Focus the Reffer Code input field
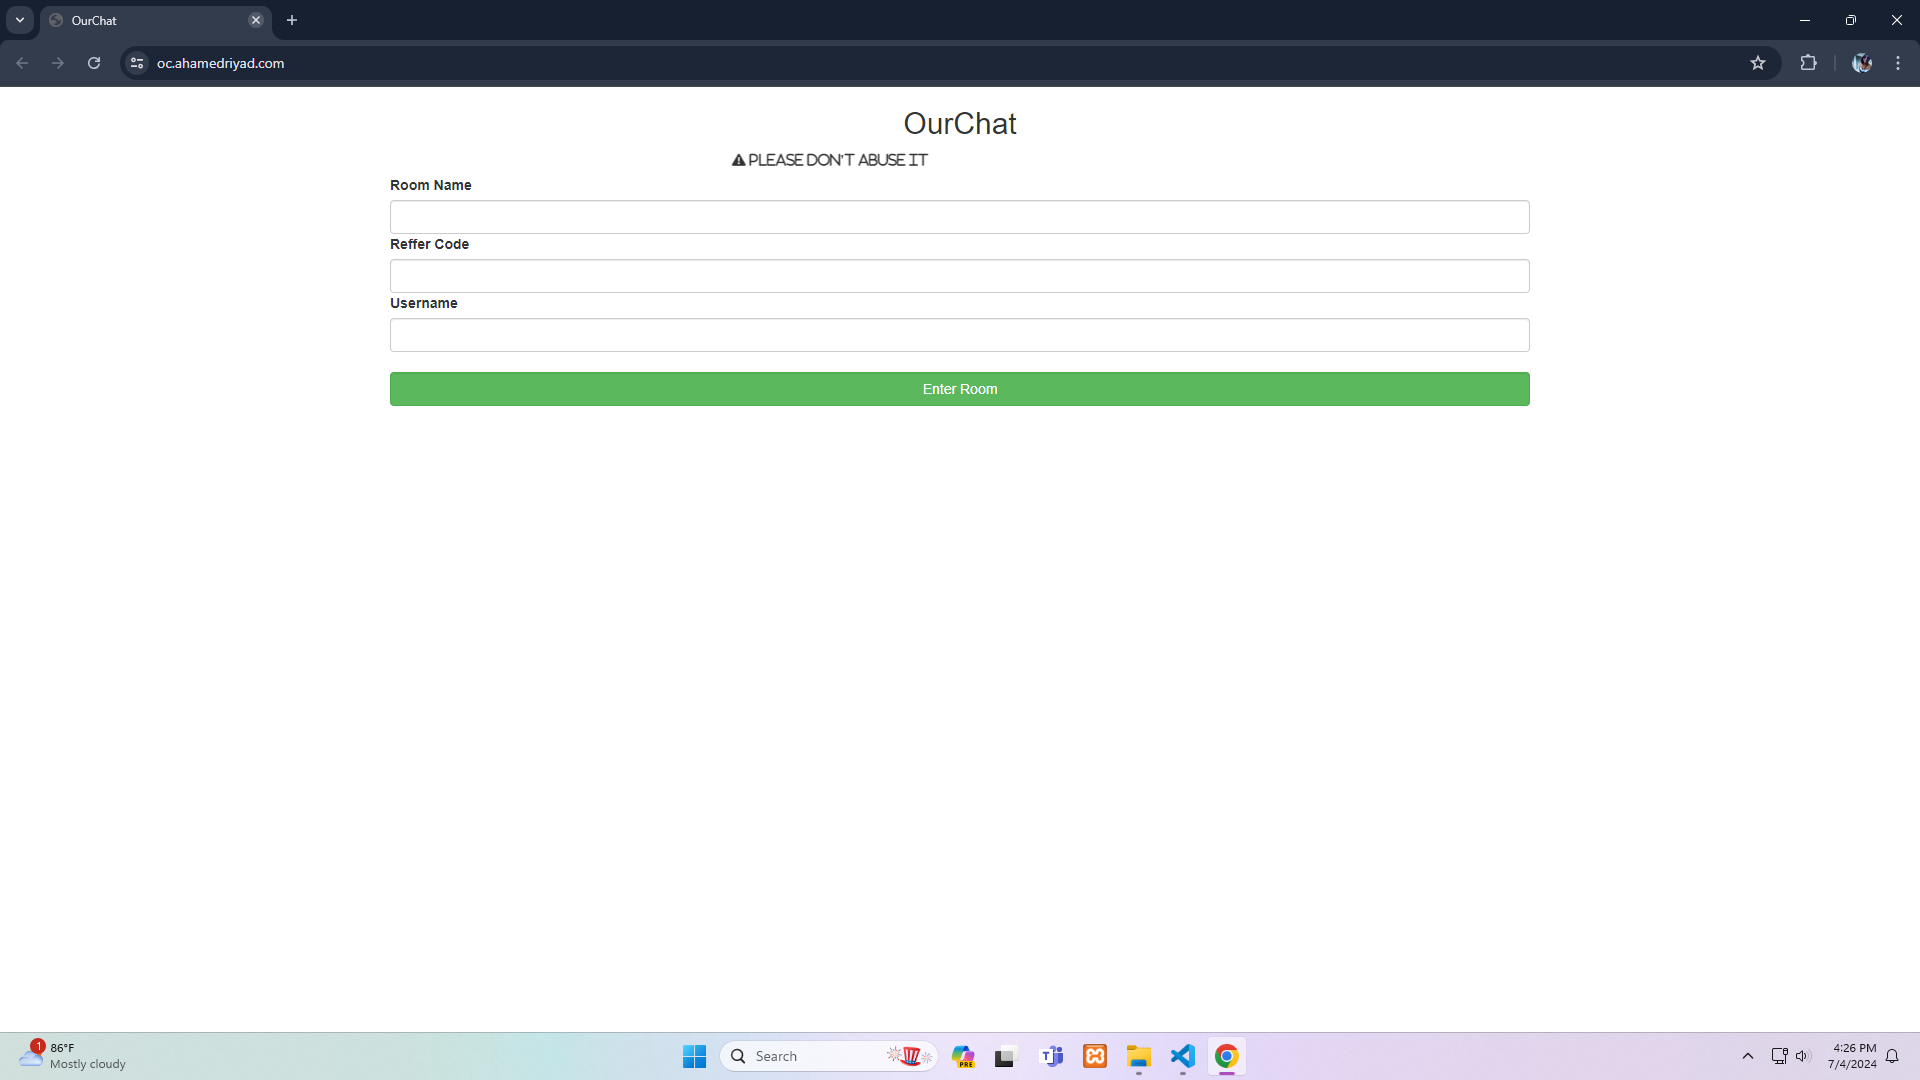The width and height of the screenshot is (1920, 1080). pos(959,276)
